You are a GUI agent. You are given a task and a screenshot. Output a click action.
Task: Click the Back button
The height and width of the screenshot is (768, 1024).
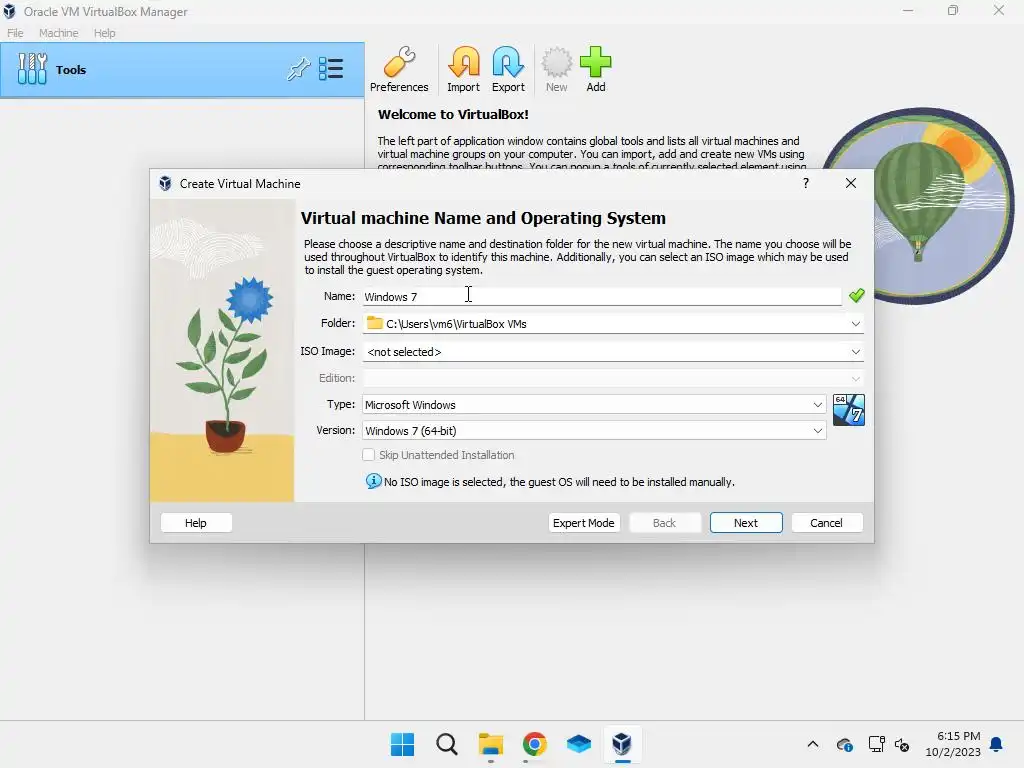click(665, 522)
